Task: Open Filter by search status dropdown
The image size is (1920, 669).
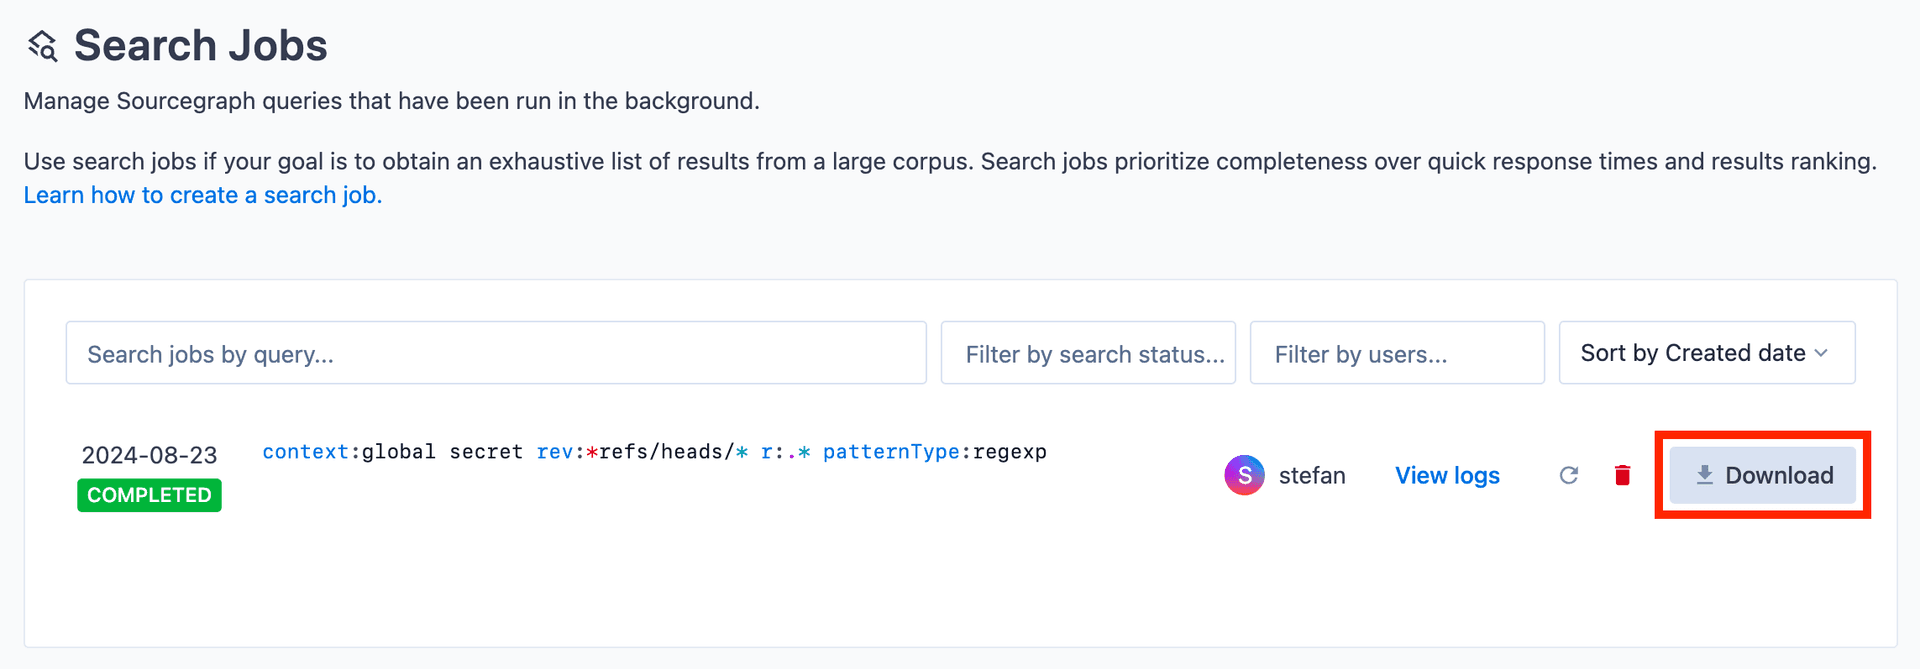Action: point(1088,353)
